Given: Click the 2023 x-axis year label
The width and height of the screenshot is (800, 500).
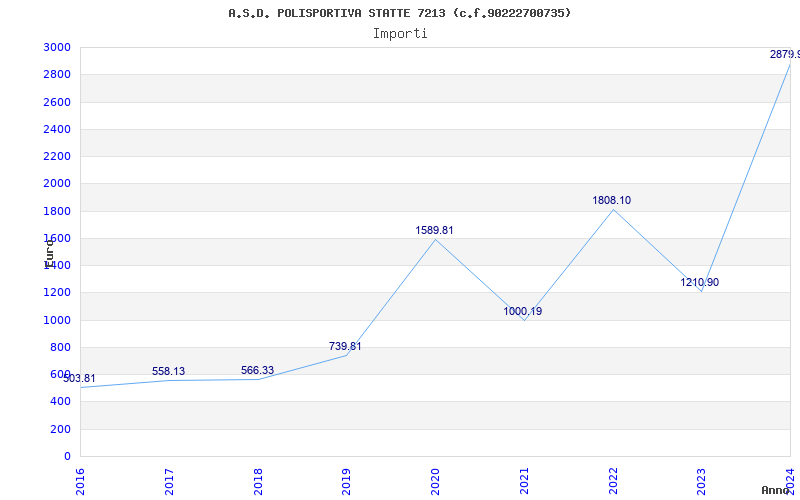Looking at the screenshot, I should tap(702, 482).
